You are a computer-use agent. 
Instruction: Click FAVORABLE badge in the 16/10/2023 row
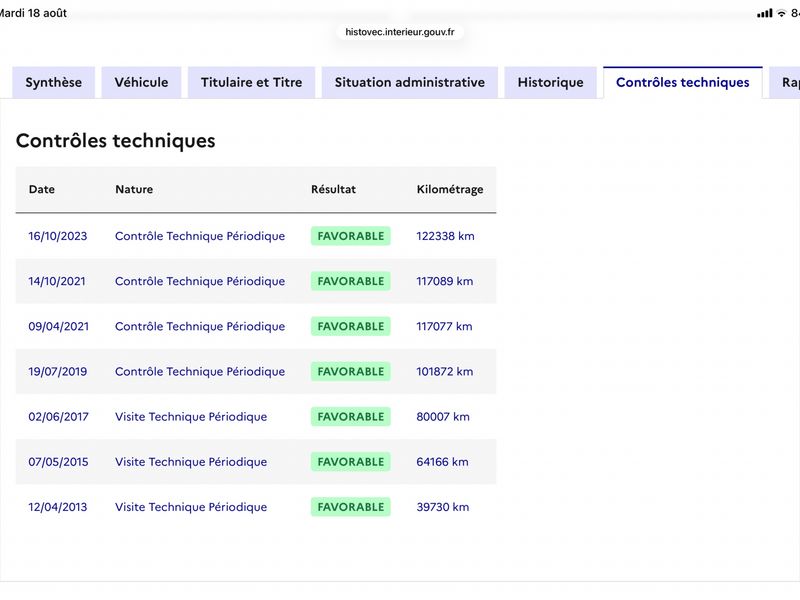point(351,236)
